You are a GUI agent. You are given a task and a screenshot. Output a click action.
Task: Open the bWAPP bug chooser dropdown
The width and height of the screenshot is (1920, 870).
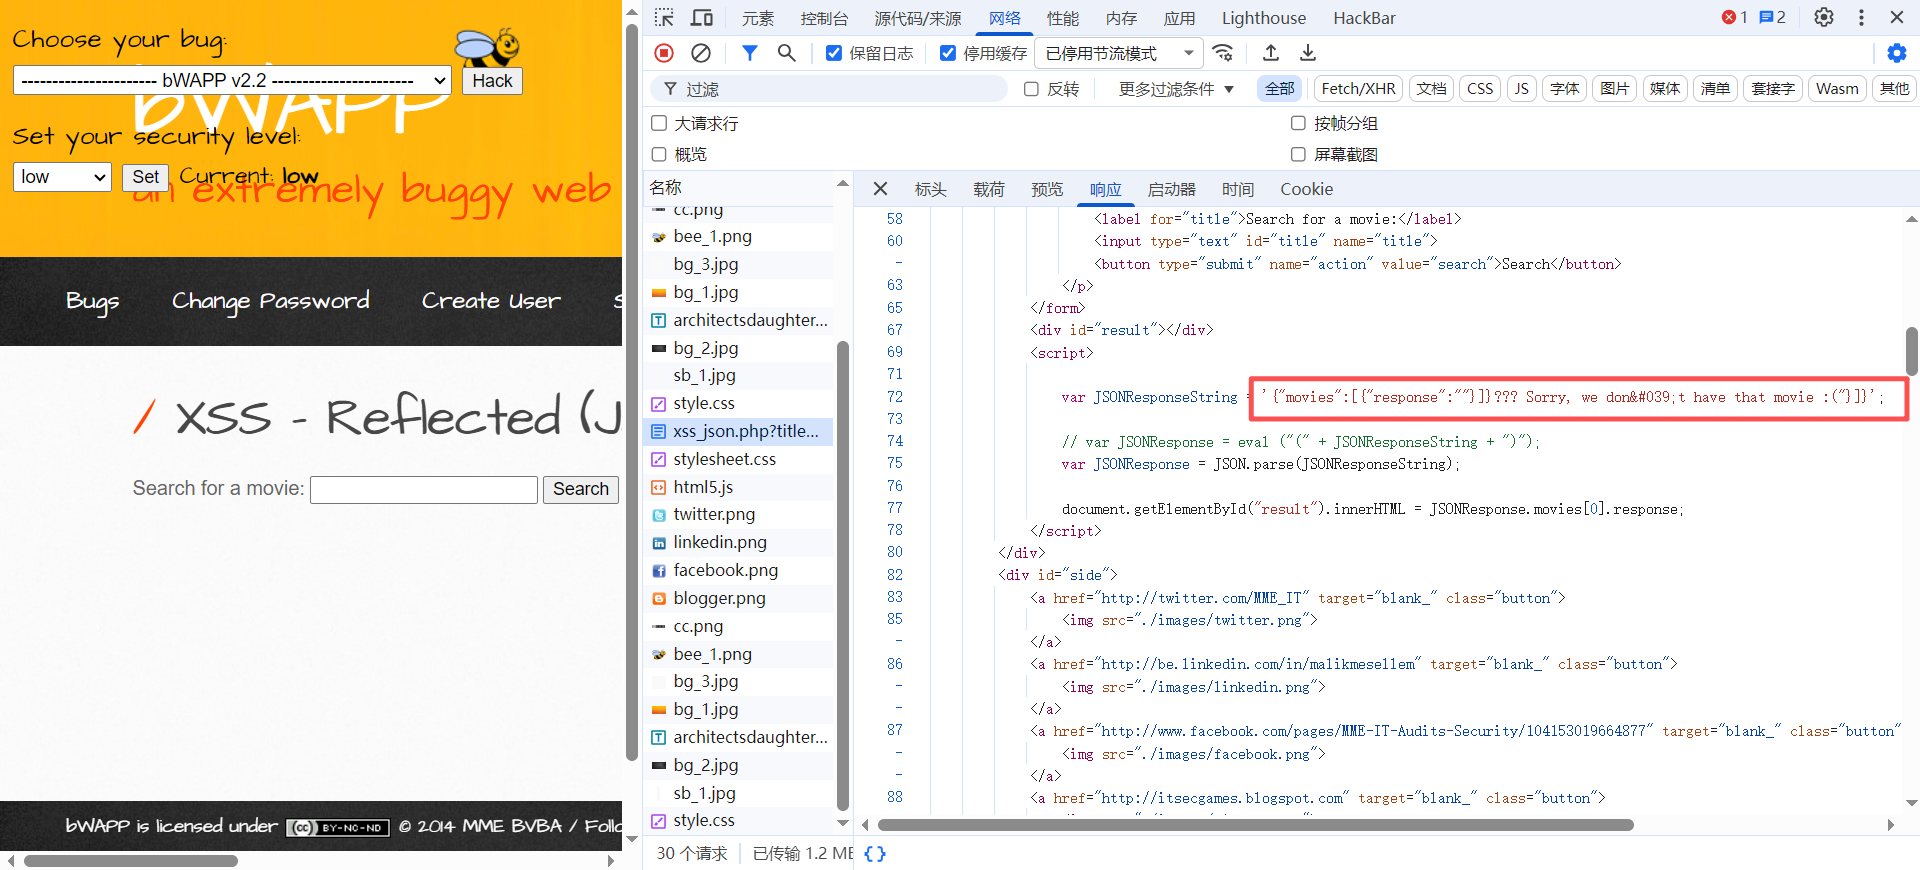232,80
